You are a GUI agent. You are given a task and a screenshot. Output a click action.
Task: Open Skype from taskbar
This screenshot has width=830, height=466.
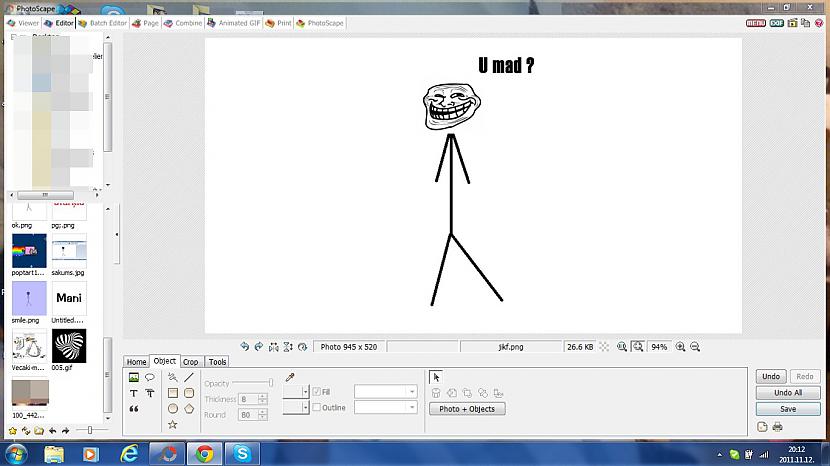[242, 454]
